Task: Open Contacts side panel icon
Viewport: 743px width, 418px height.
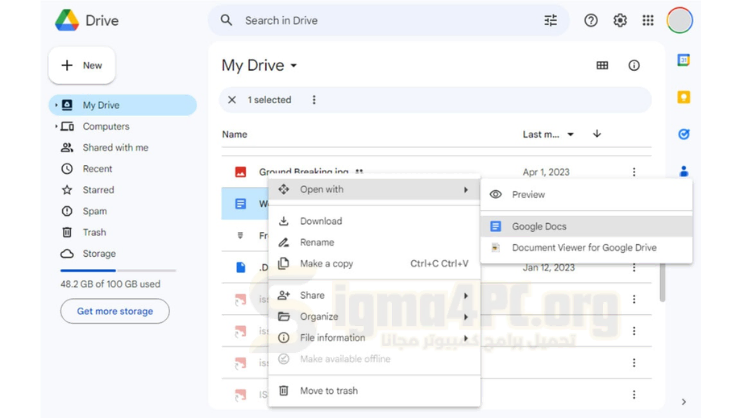Action: tap(683, 171)
